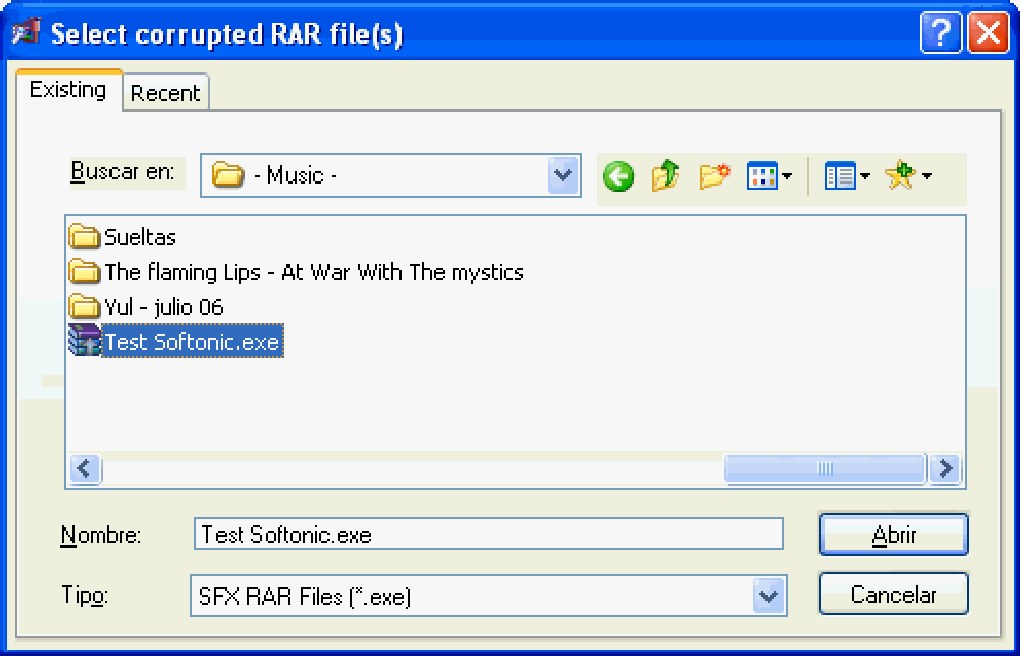Click the Cancelar button
Screen dimensions: 1020x656
(894, 594)
